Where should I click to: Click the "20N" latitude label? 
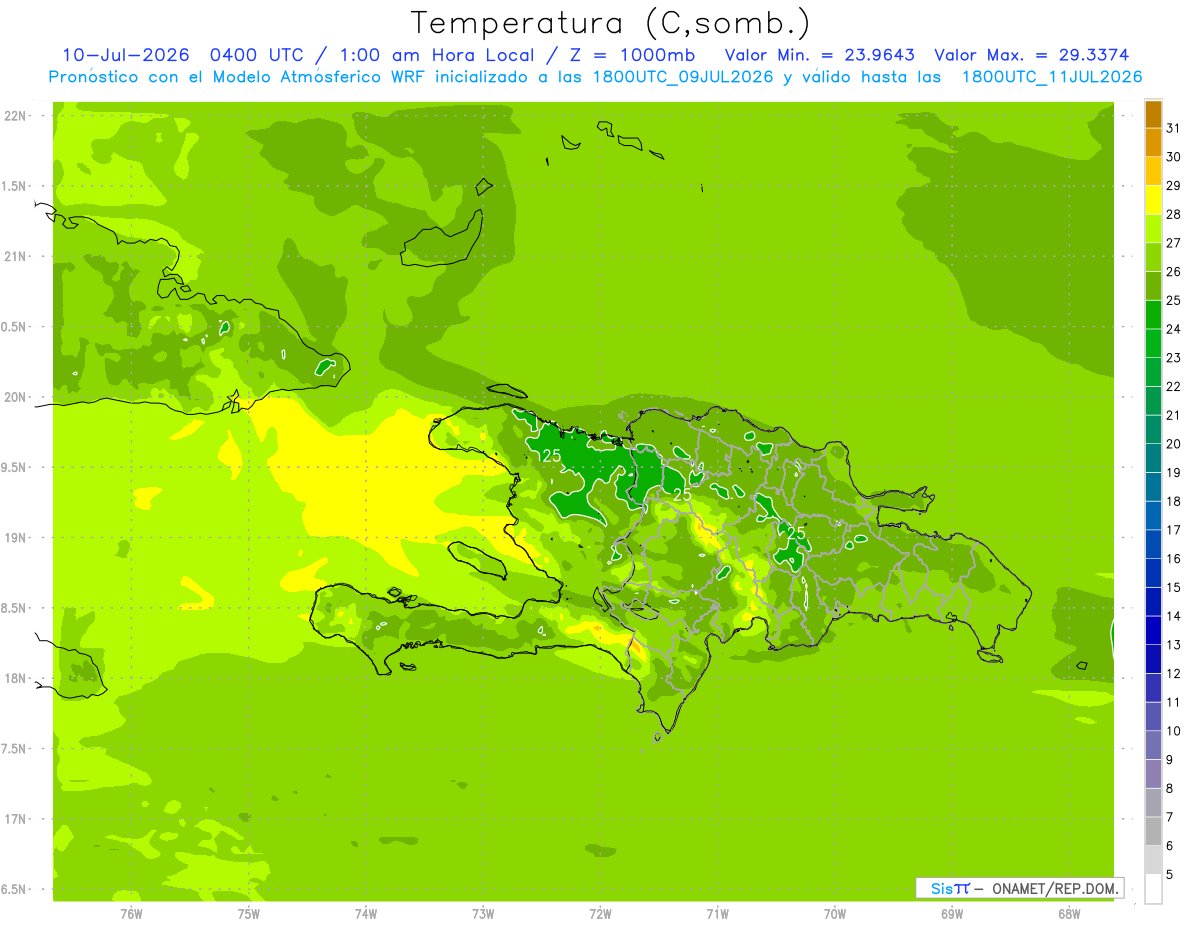[15, 397]
